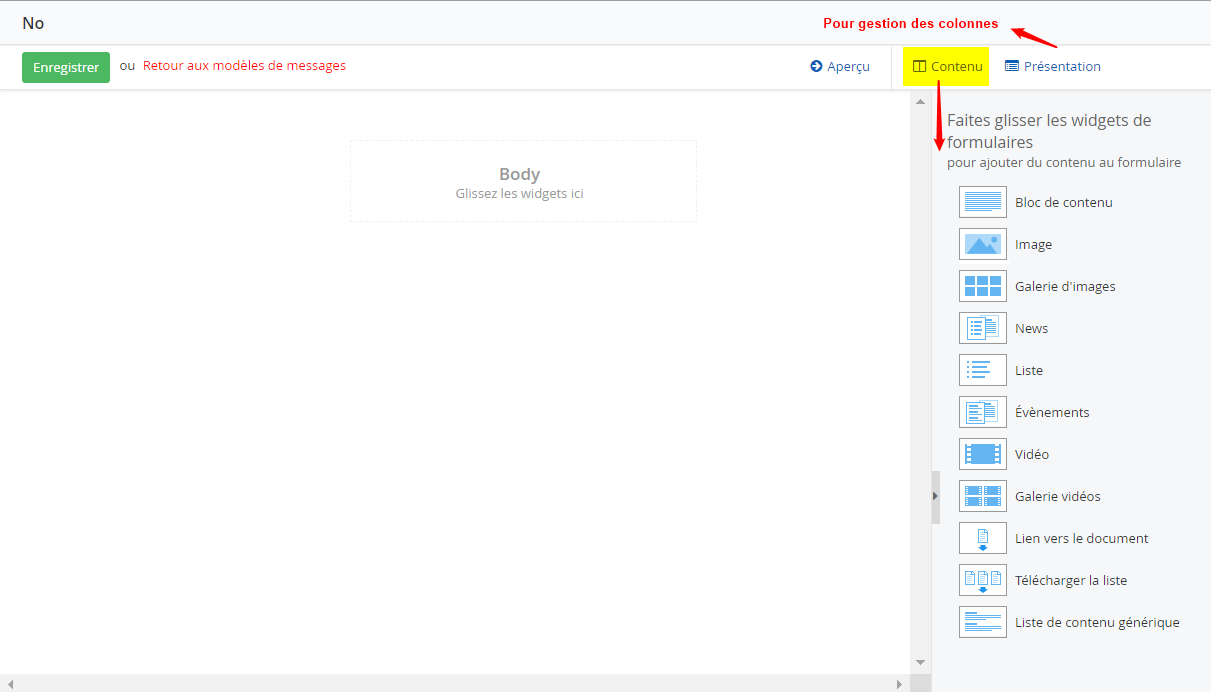Collapse the widgets side panel handle
This screenshot has width=1211, height=692.
(935, 496)
